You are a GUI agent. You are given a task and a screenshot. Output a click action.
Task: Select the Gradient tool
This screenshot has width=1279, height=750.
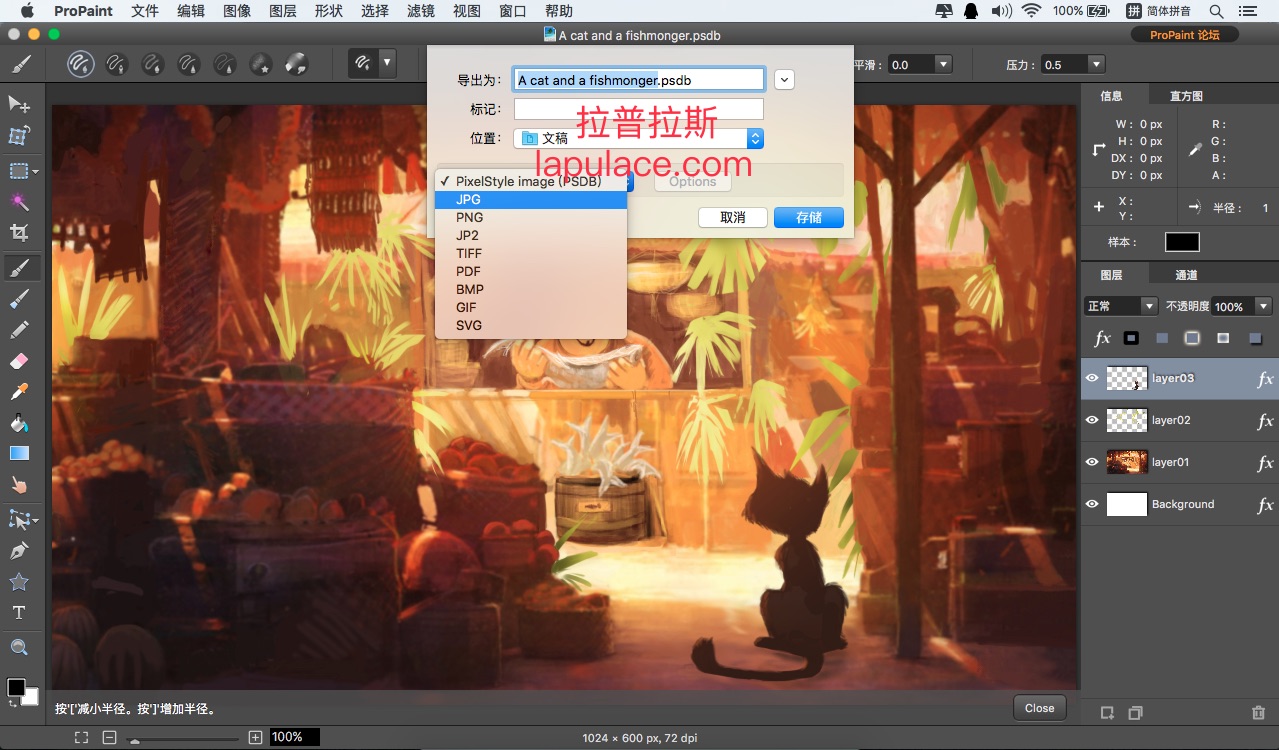tap(19, 453)
